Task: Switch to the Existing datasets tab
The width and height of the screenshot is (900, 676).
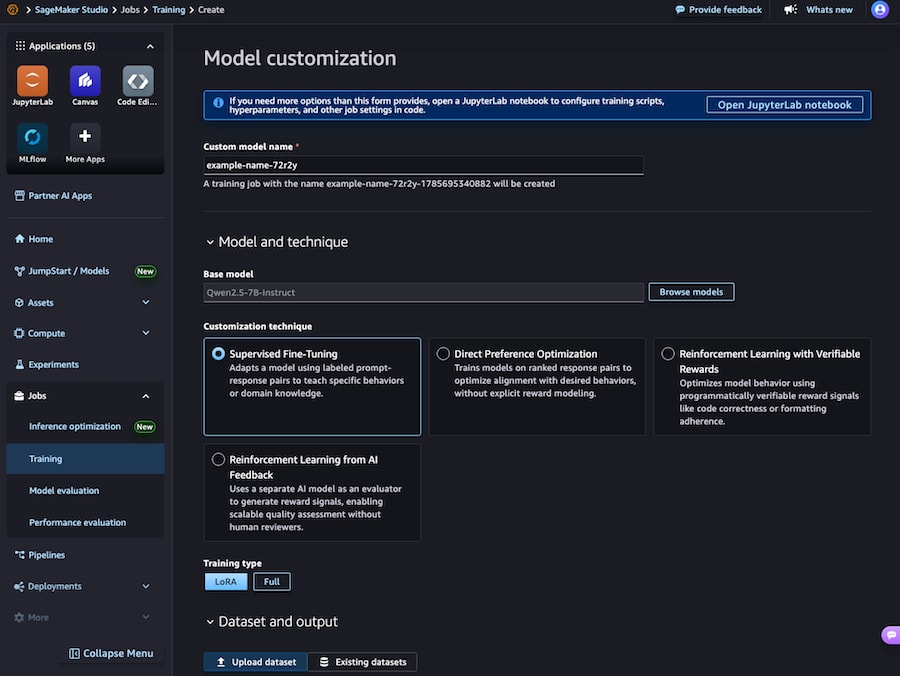Action: (x=362, y=662)
